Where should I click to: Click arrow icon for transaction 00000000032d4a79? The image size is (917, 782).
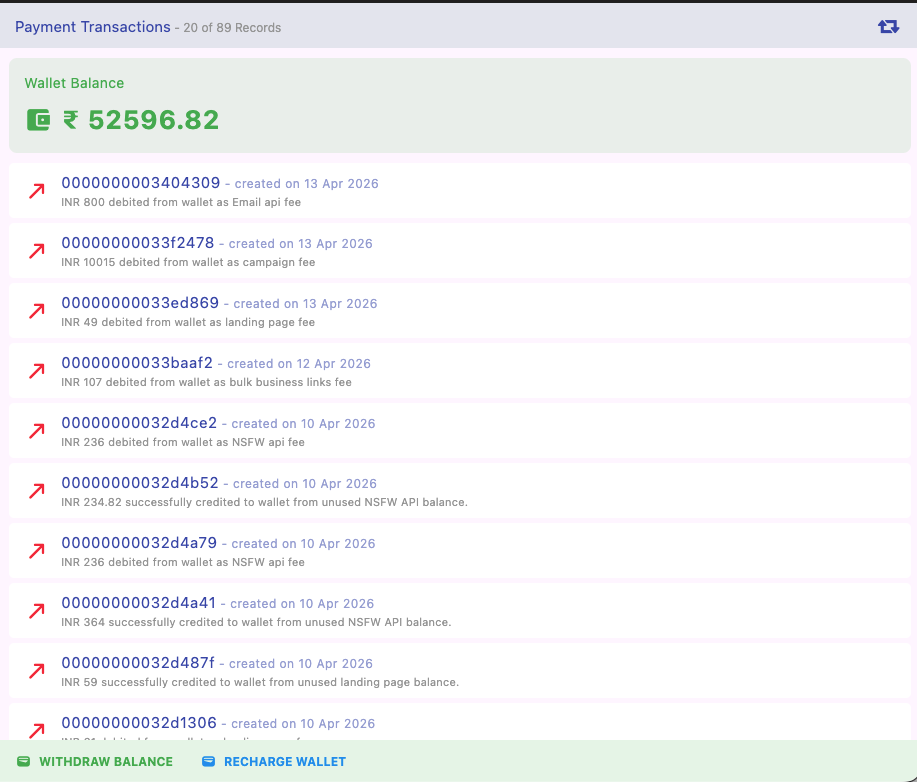(37, 551)
